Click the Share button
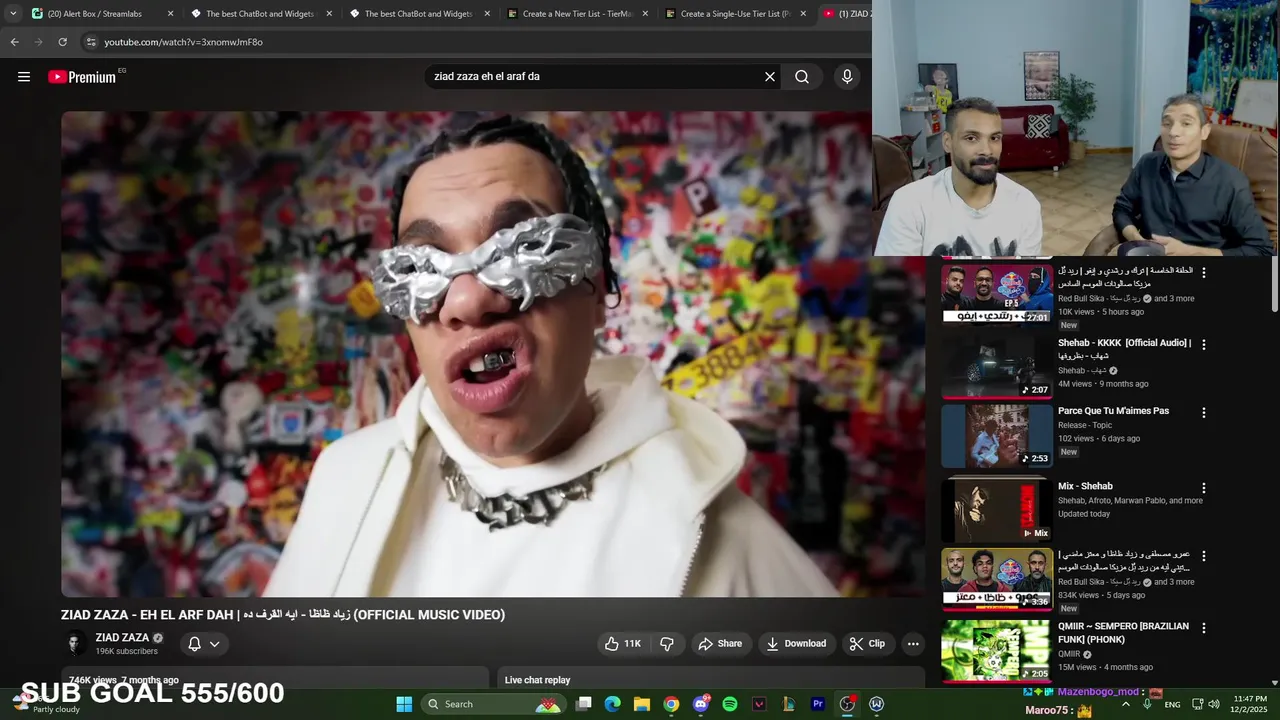The width and height of the screenshot is (1280, 720). click(x=720, y=644)
